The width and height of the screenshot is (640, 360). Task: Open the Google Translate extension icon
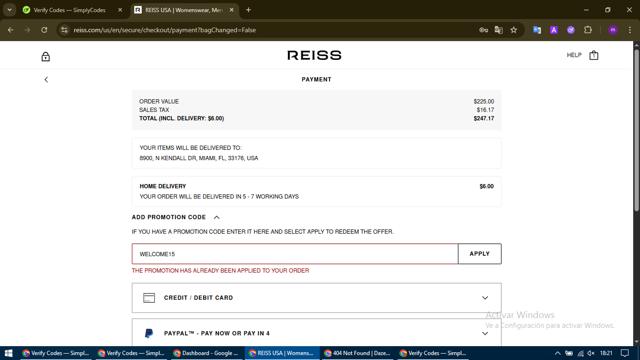coord(537,30)
